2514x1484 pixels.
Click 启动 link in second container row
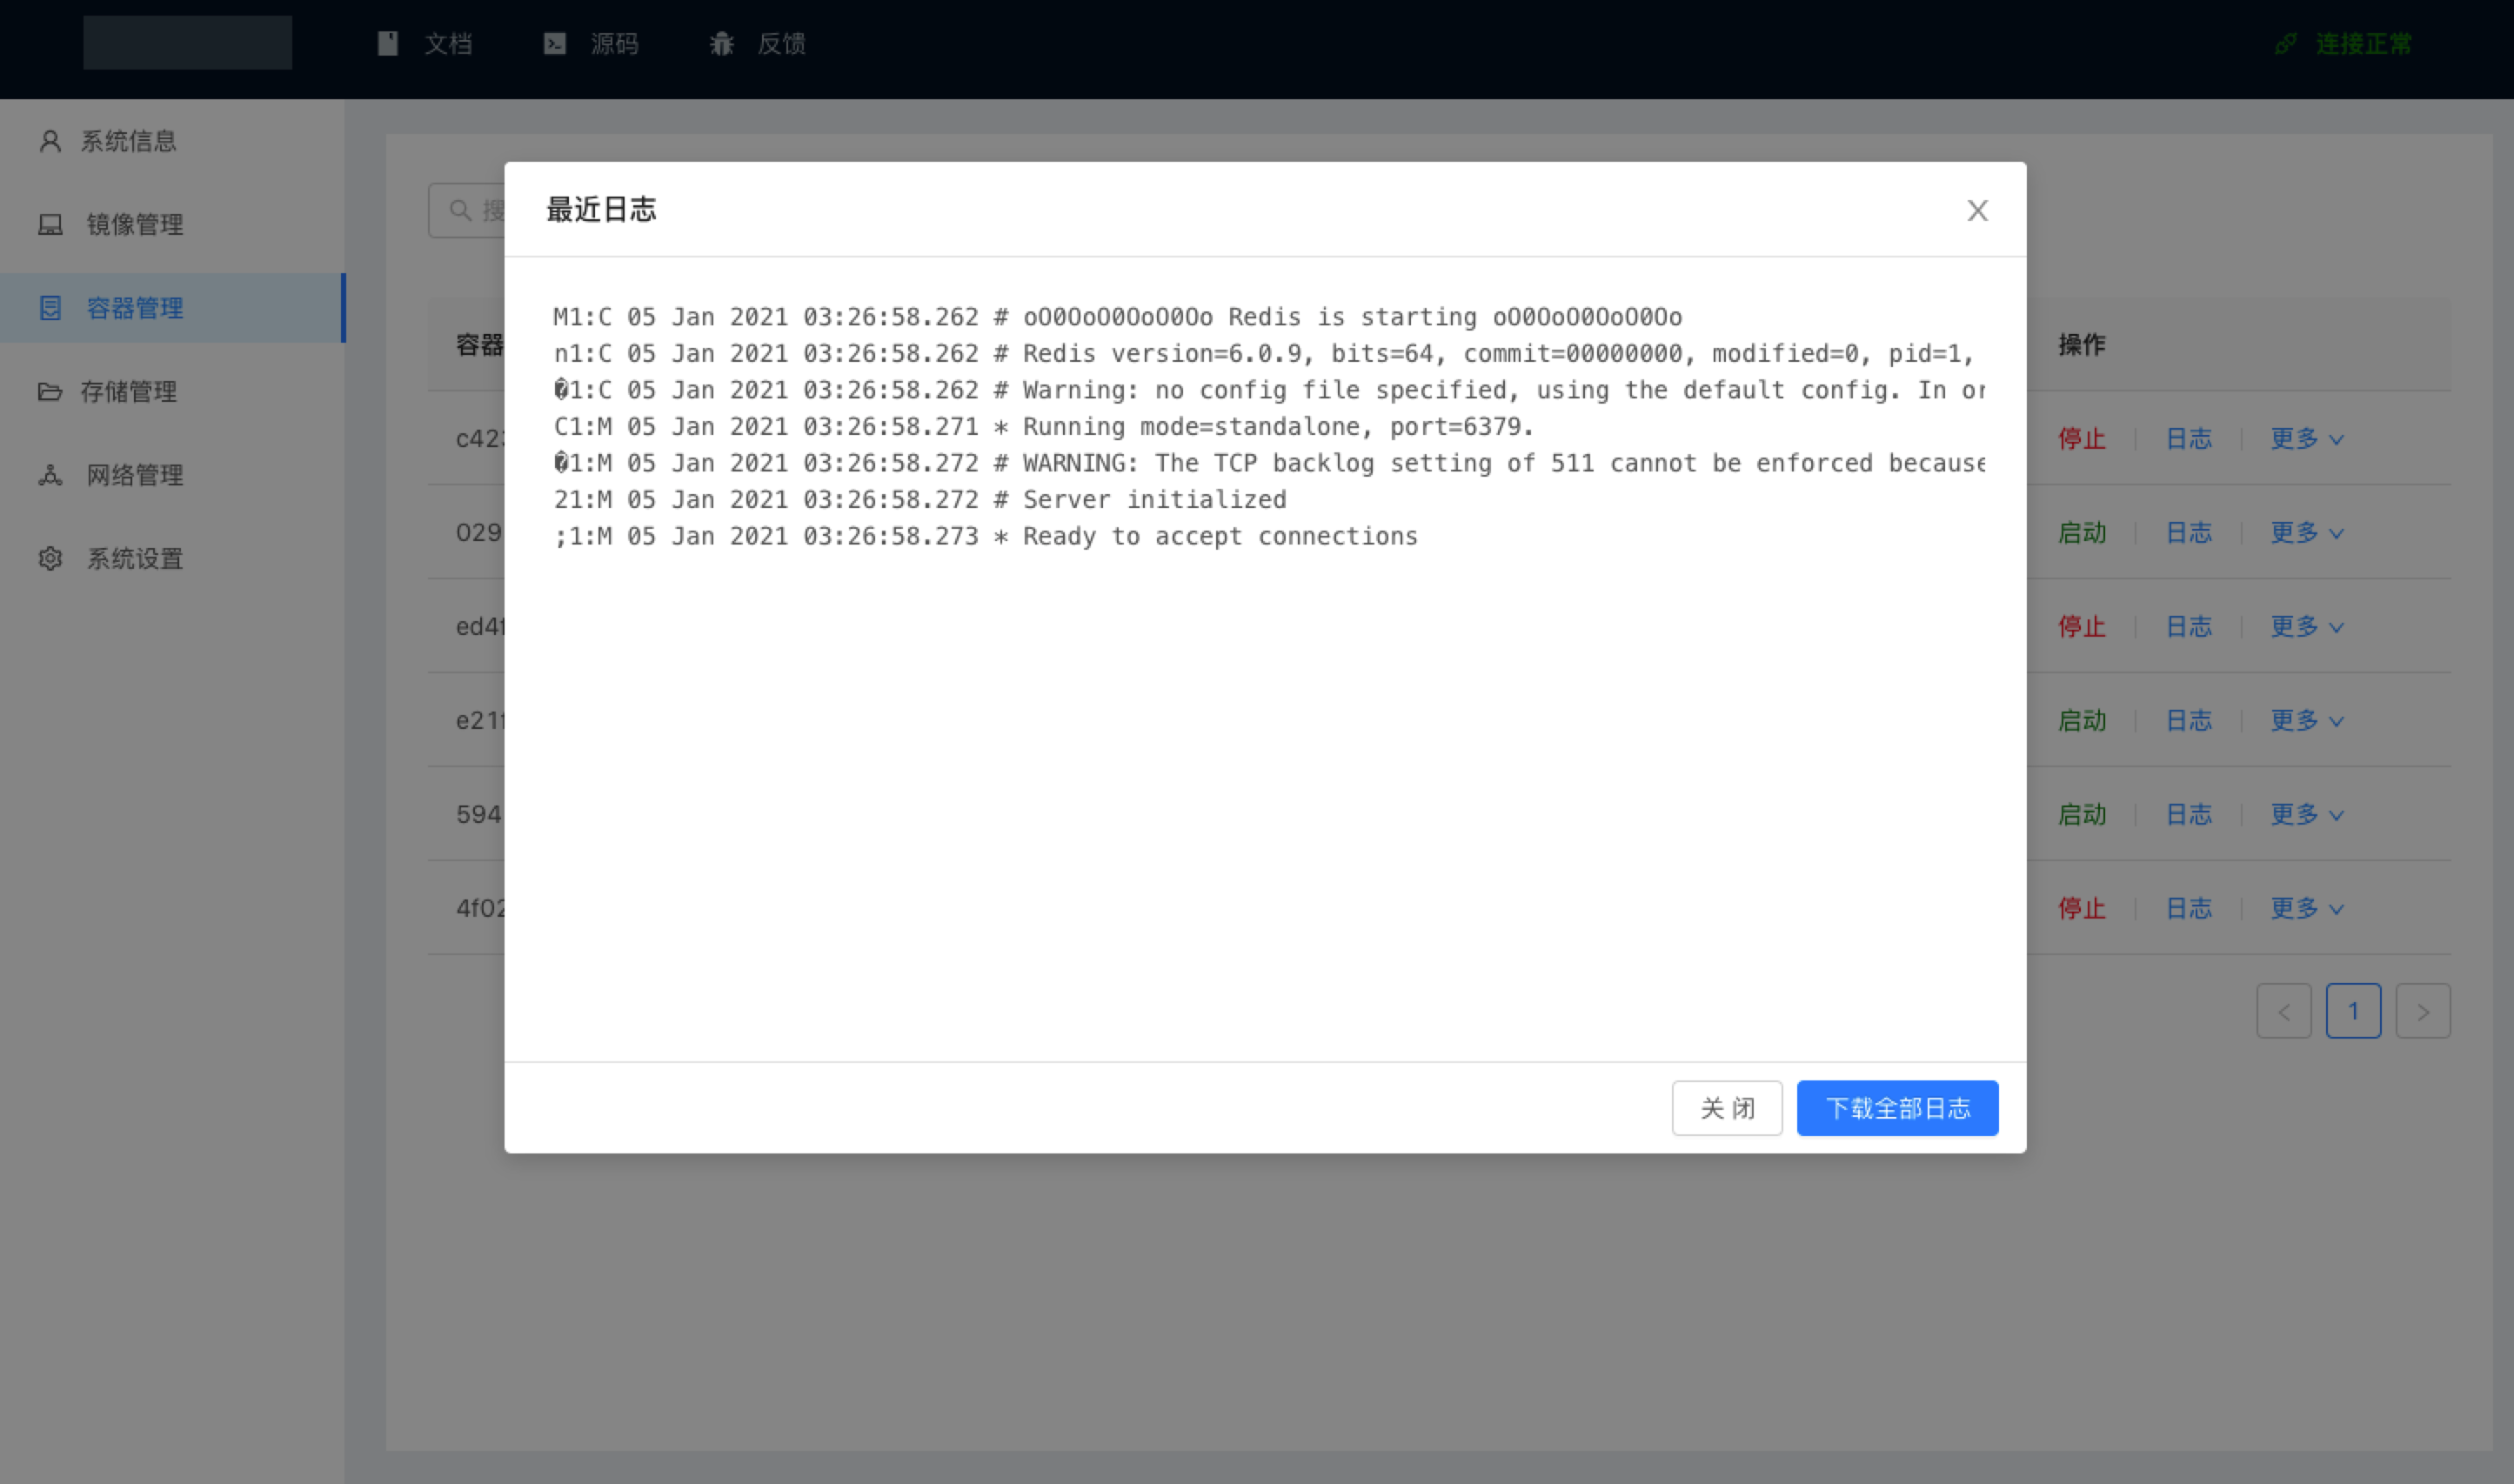[x=2081, y=532]
